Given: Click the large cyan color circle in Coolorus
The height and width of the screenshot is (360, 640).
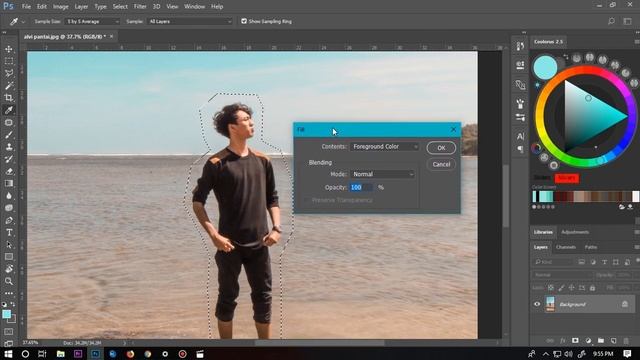Looking at the screenshot, I should coord(545,67).
